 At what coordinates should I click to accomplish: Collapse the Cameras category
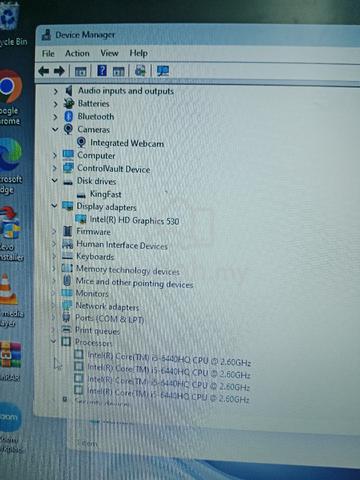point(55,129)
